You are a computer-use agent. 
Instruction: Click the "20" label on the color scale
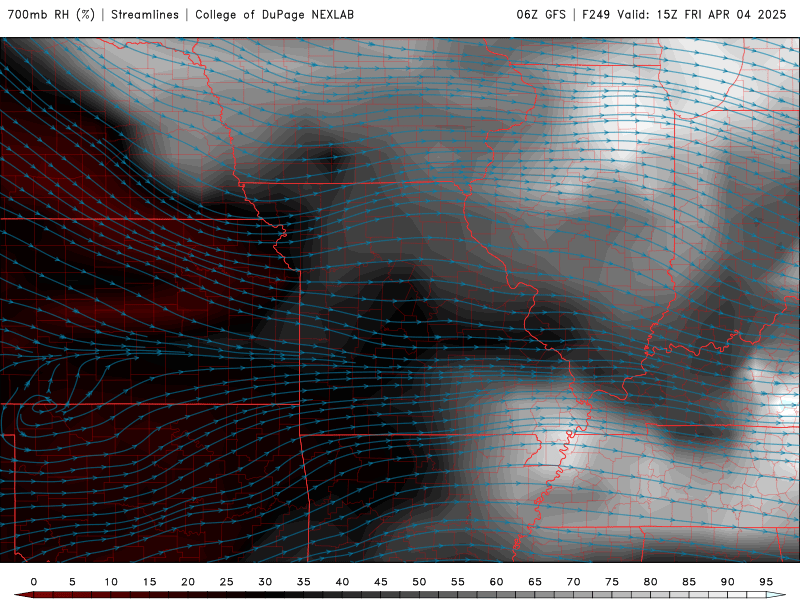click(x=188, y=582)
